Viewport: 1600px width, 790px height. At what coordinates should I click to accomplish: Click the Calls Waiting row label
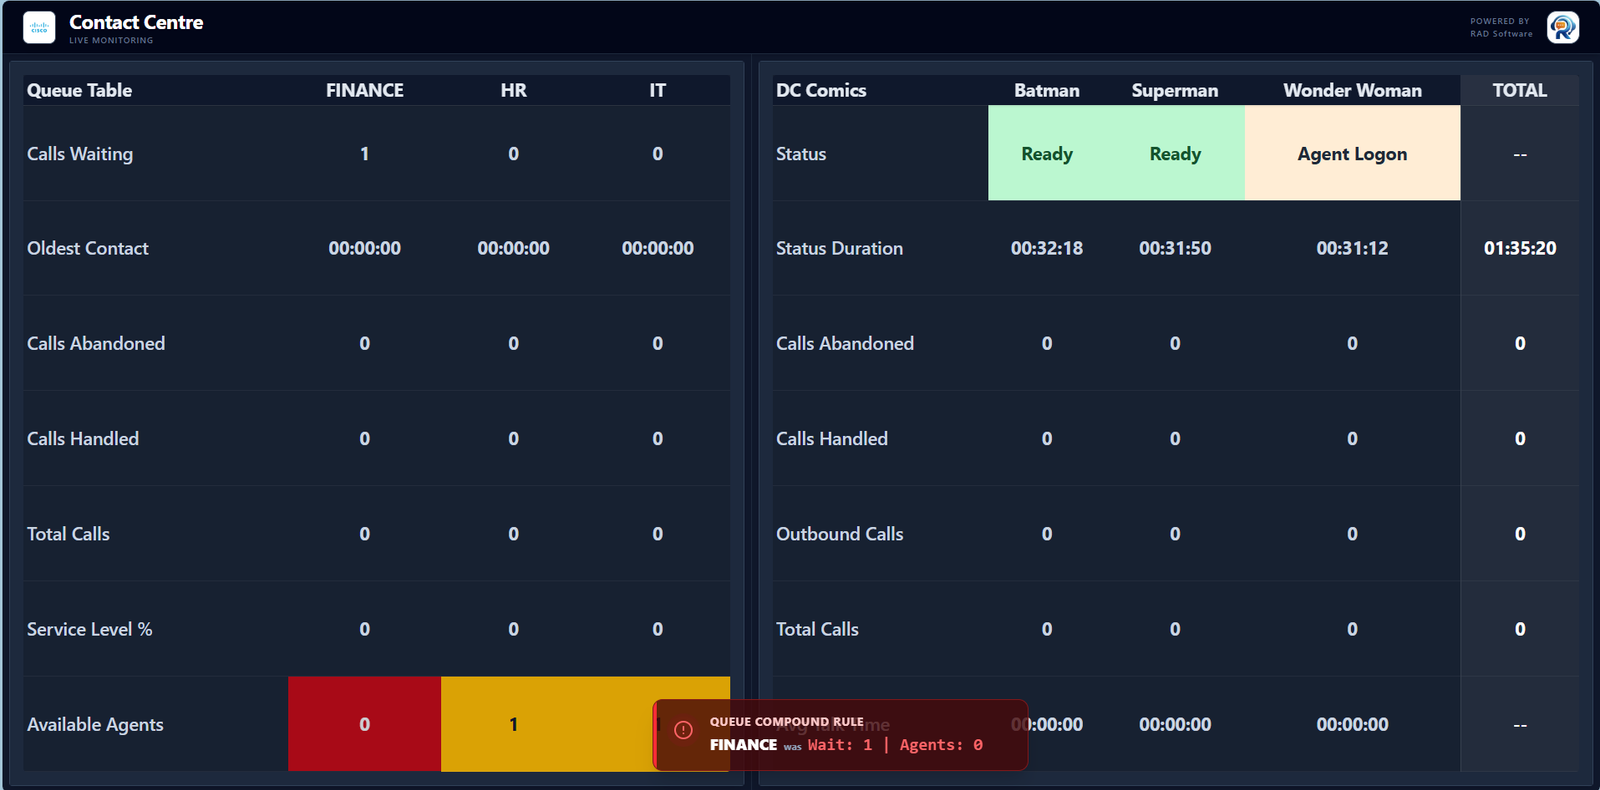point(80,154)
